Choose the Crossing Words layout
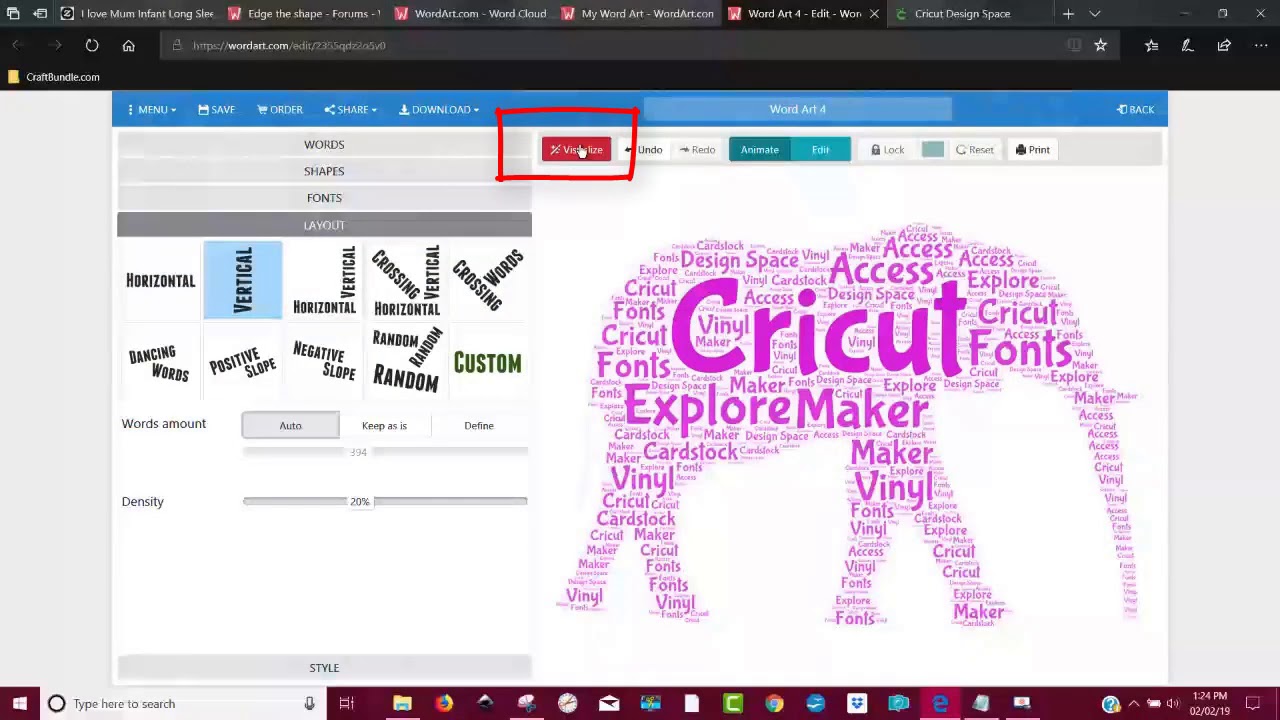 (488, 281)
